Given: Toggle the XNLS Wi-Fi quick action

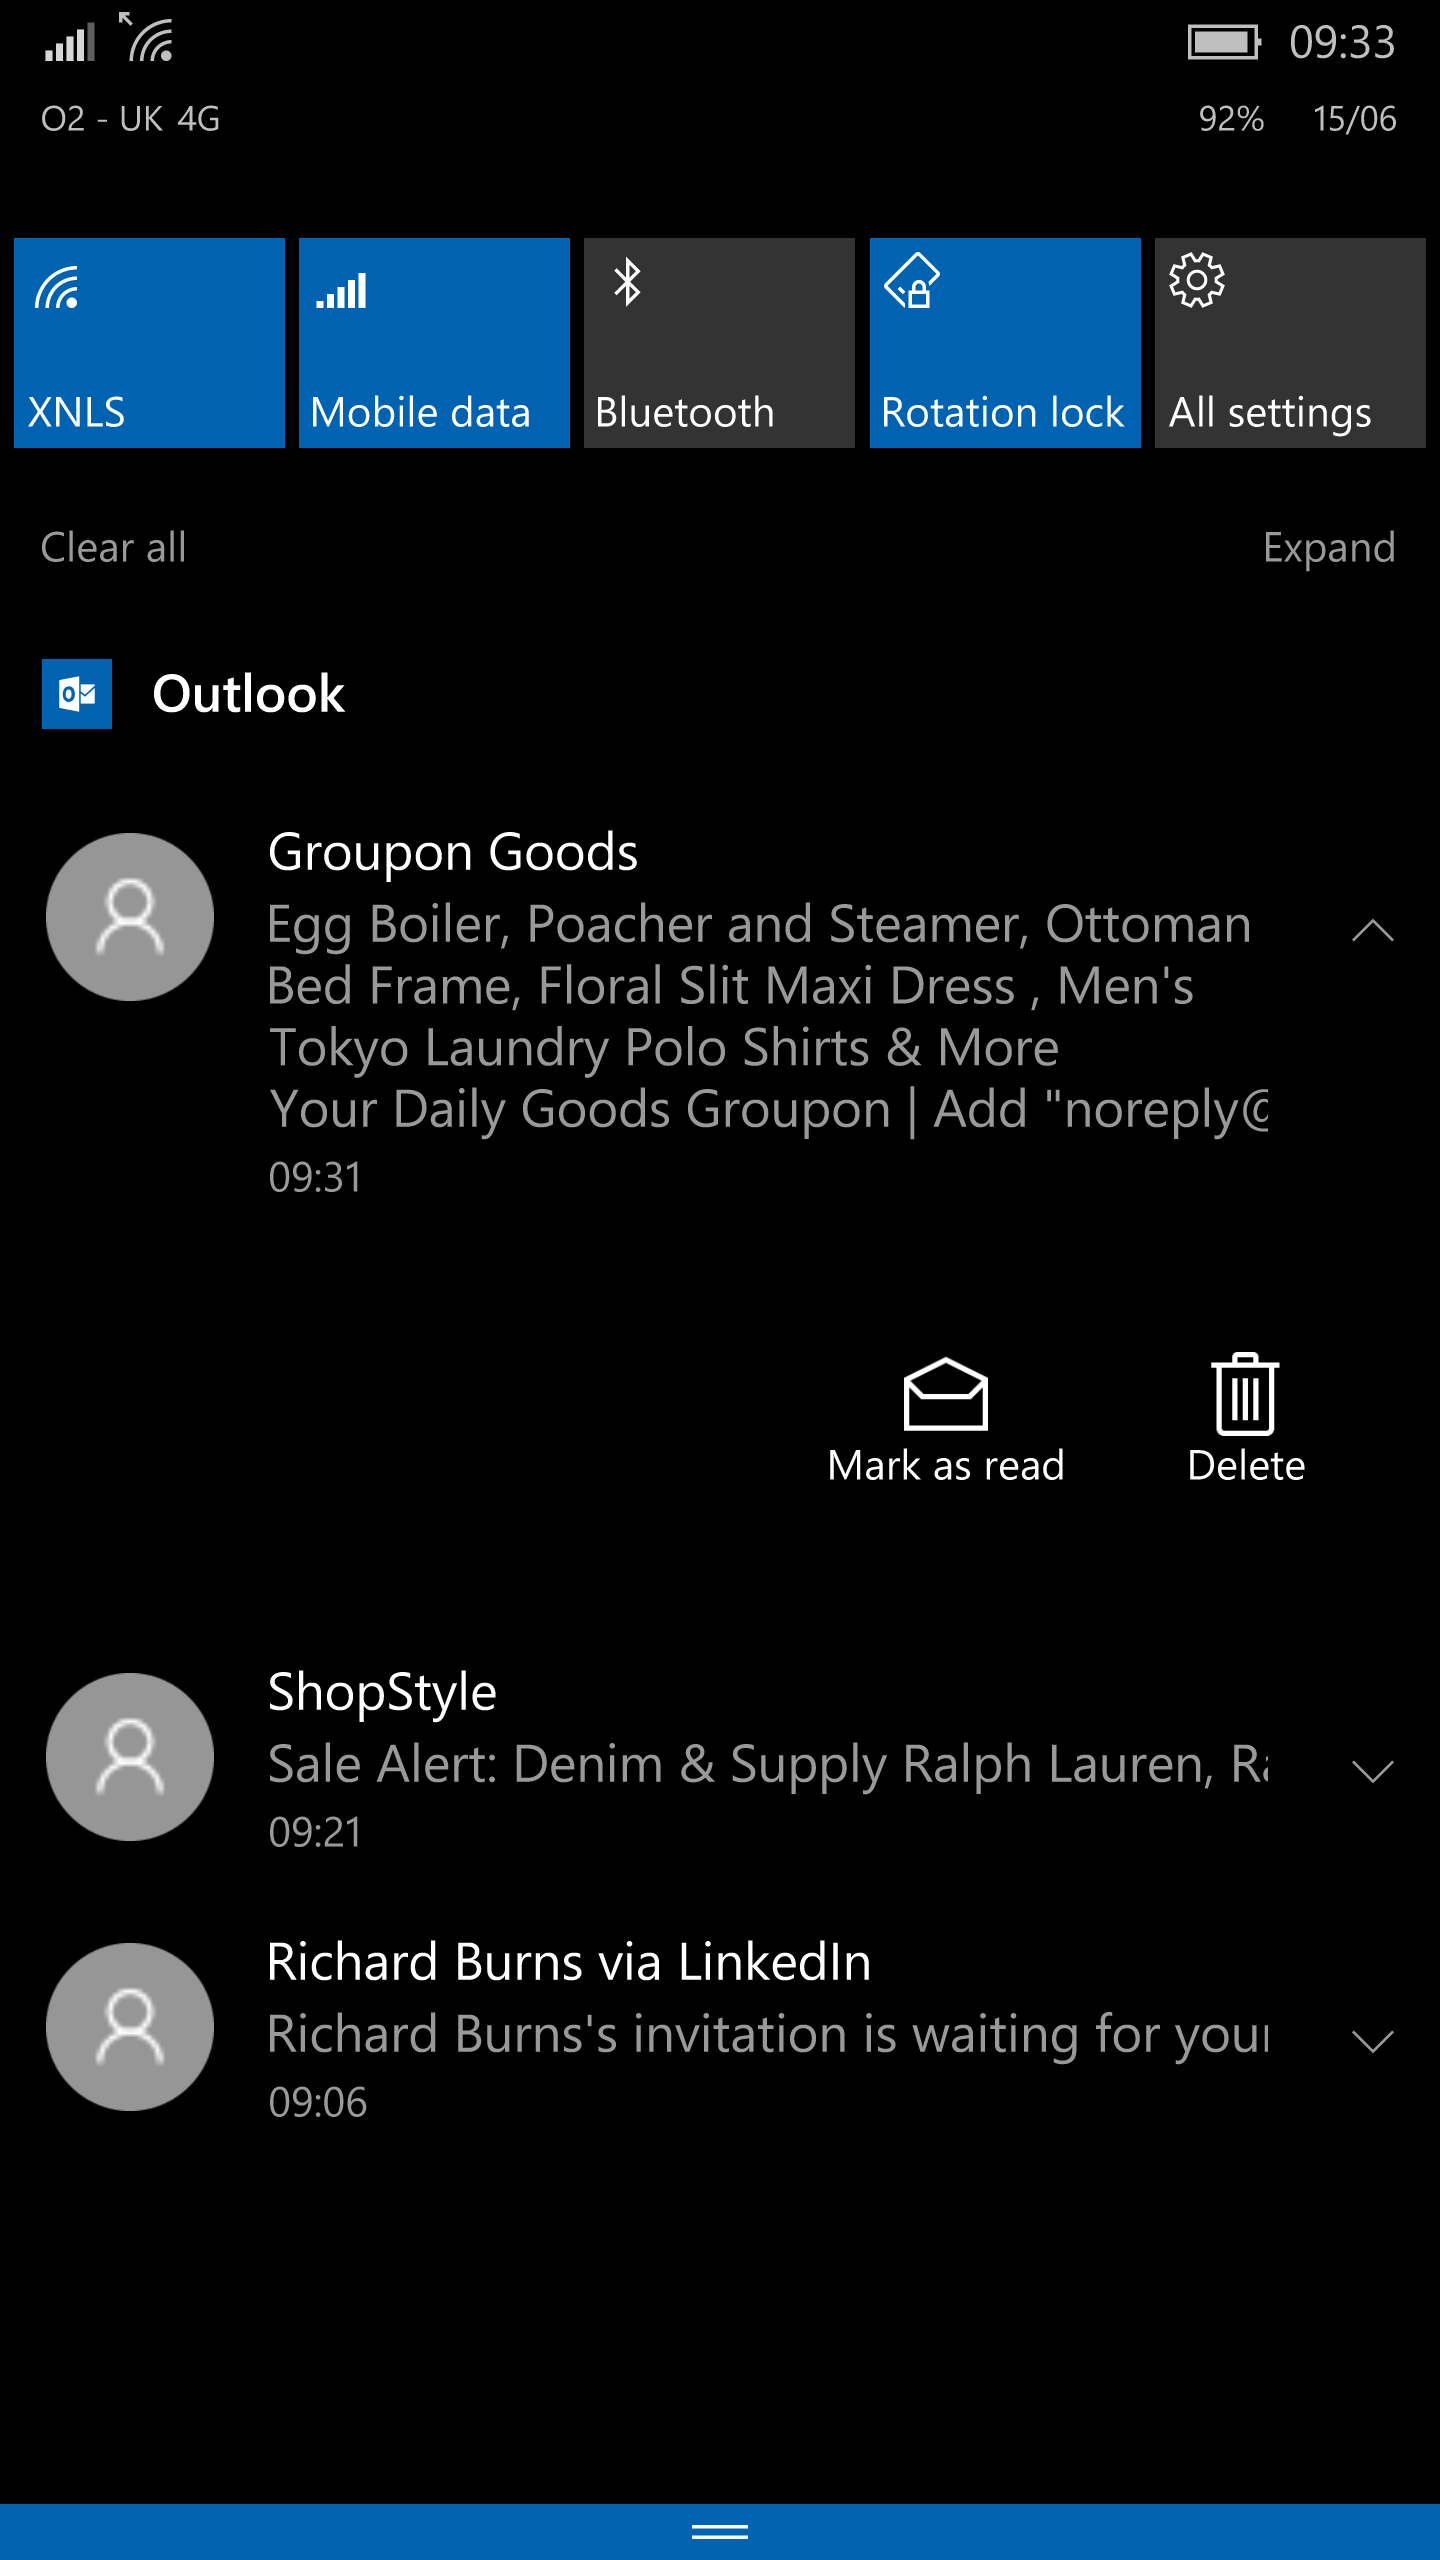Looking at the screenshot, I should tap(149, 342).
